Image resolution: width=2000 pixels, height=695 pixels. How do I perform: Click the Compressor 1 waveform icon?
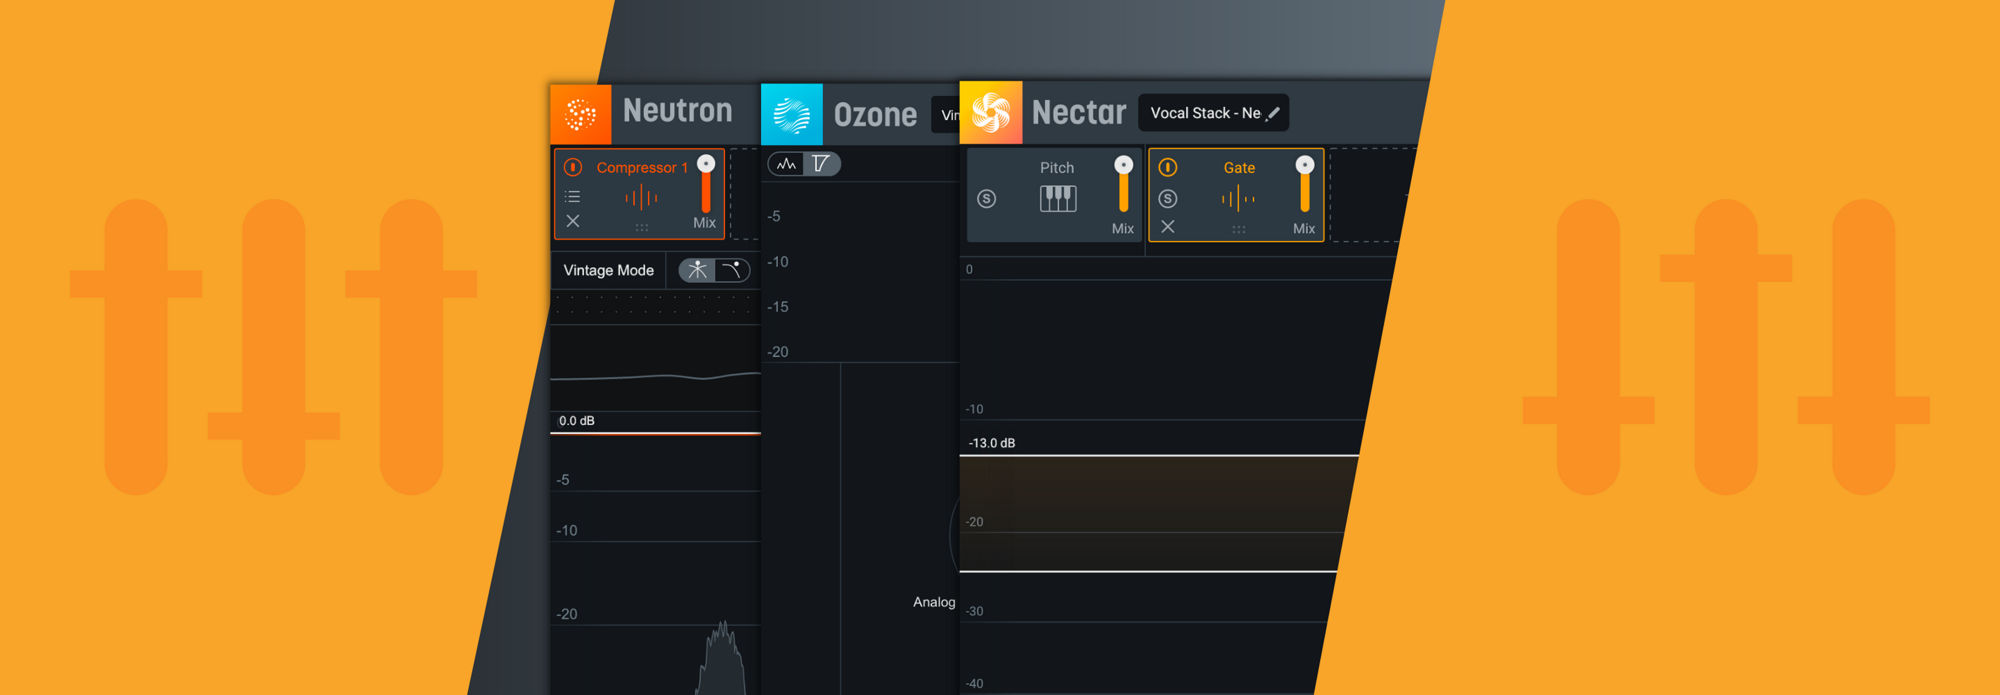point(641,198)
